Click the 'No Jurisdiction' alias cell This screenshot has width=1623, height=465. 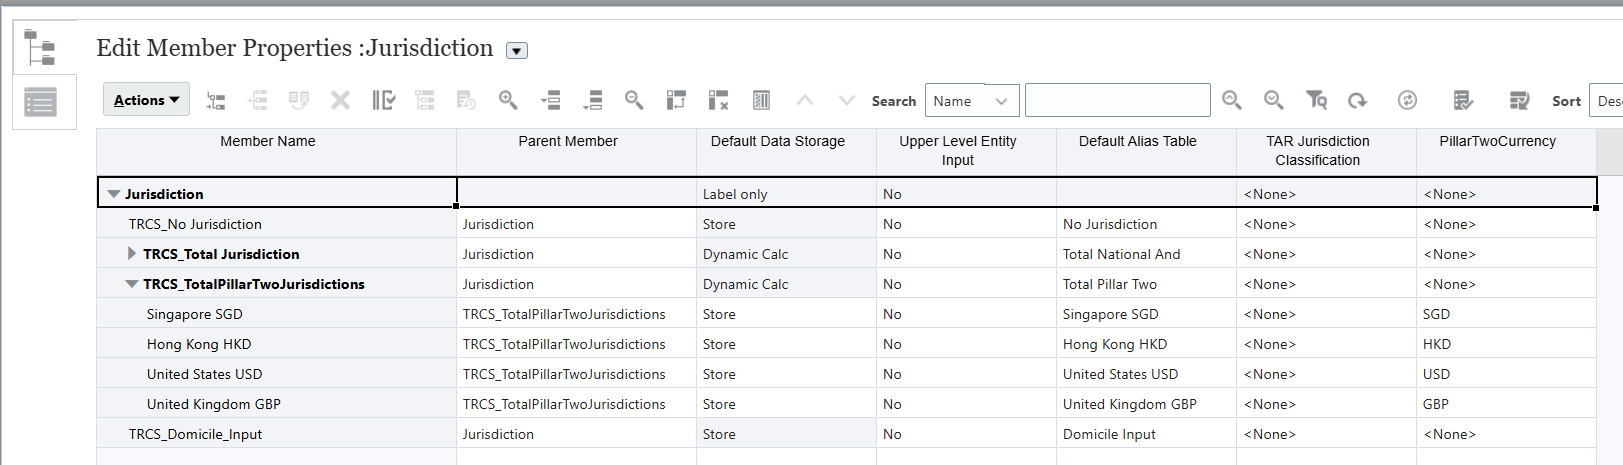[1146, 224]
